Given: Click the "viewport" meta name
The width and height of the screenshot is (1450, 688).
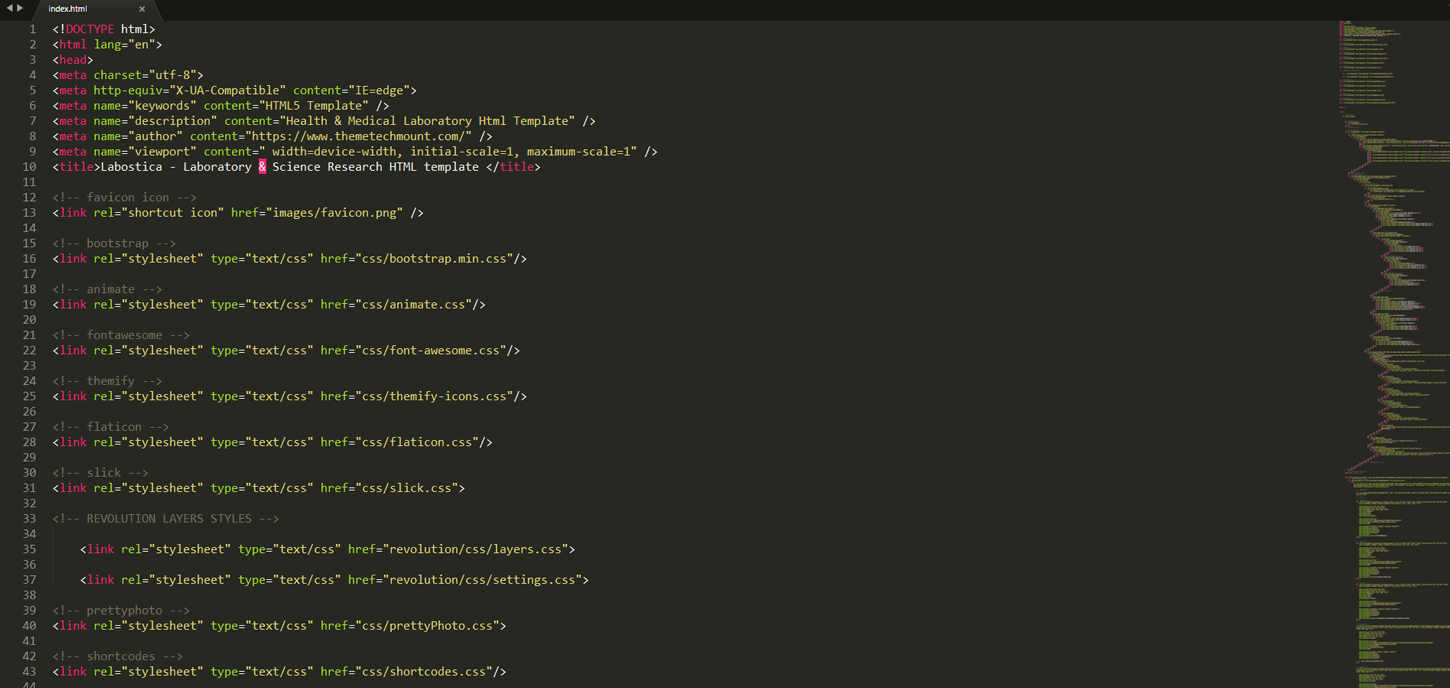Looking at the screenshot, I should 162,151.
